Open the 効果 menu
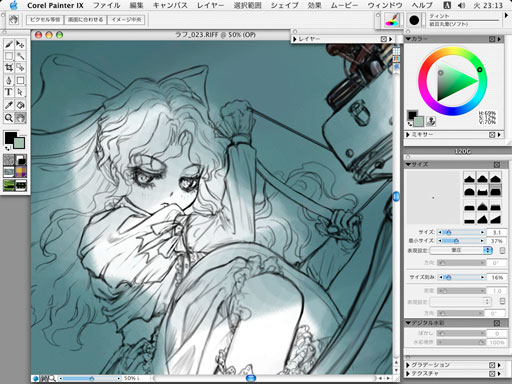Screen dimensions: 512x384 point(314,6)
